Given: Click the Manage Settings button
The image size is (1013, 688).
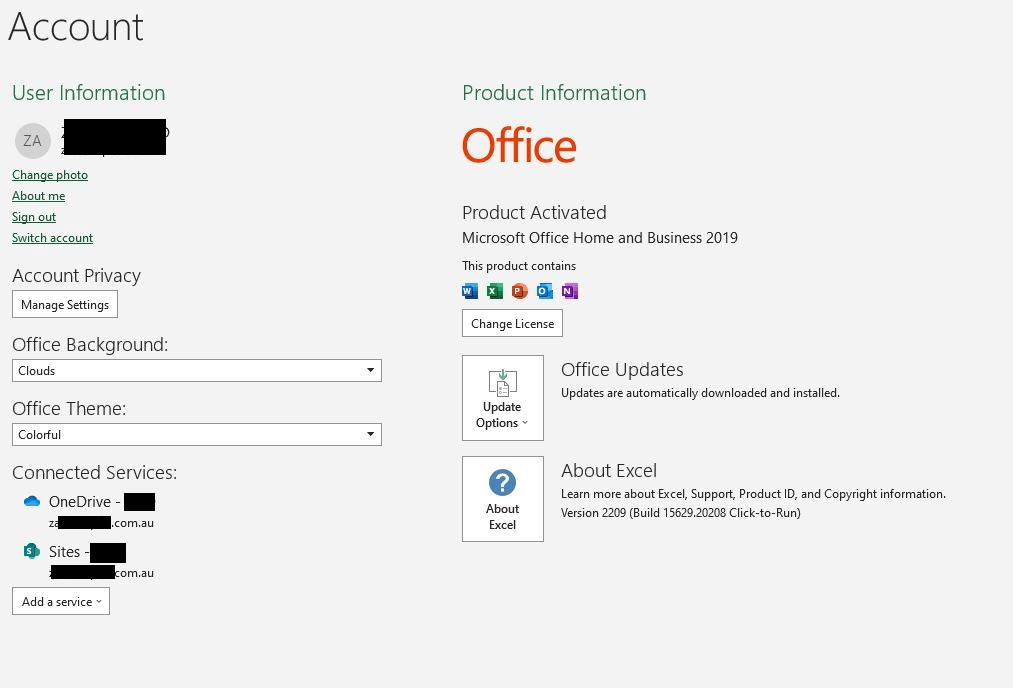Looking at the screenshot, I should pos(65,304).
